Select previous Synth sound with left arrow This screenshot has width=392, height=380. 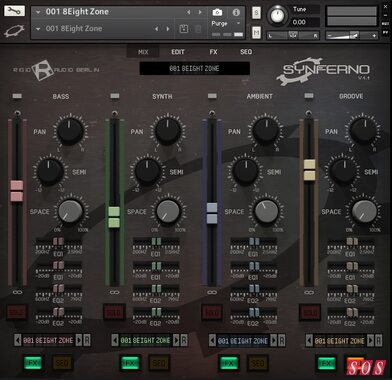click(x=115, y=340)
